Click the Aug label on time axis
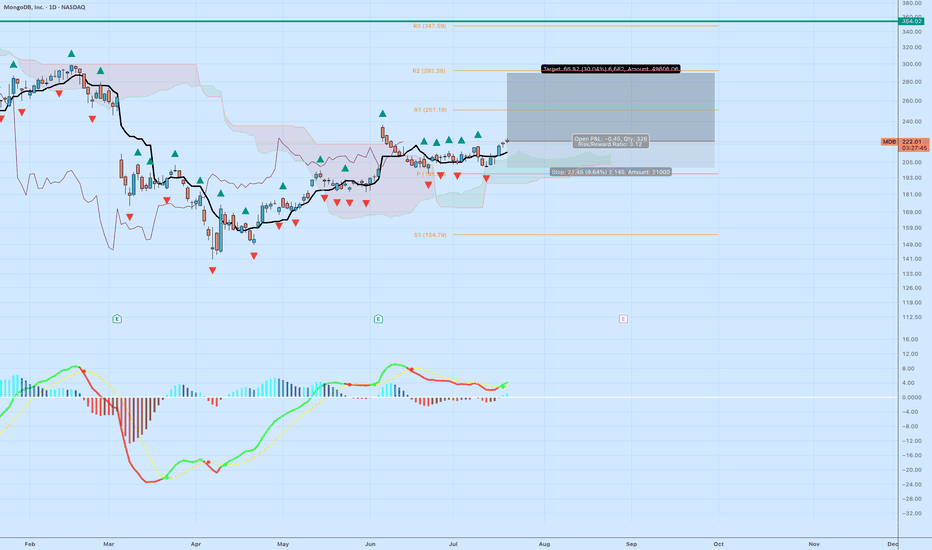The height and width of the screenshot is (550, 932). pos(544,543)
